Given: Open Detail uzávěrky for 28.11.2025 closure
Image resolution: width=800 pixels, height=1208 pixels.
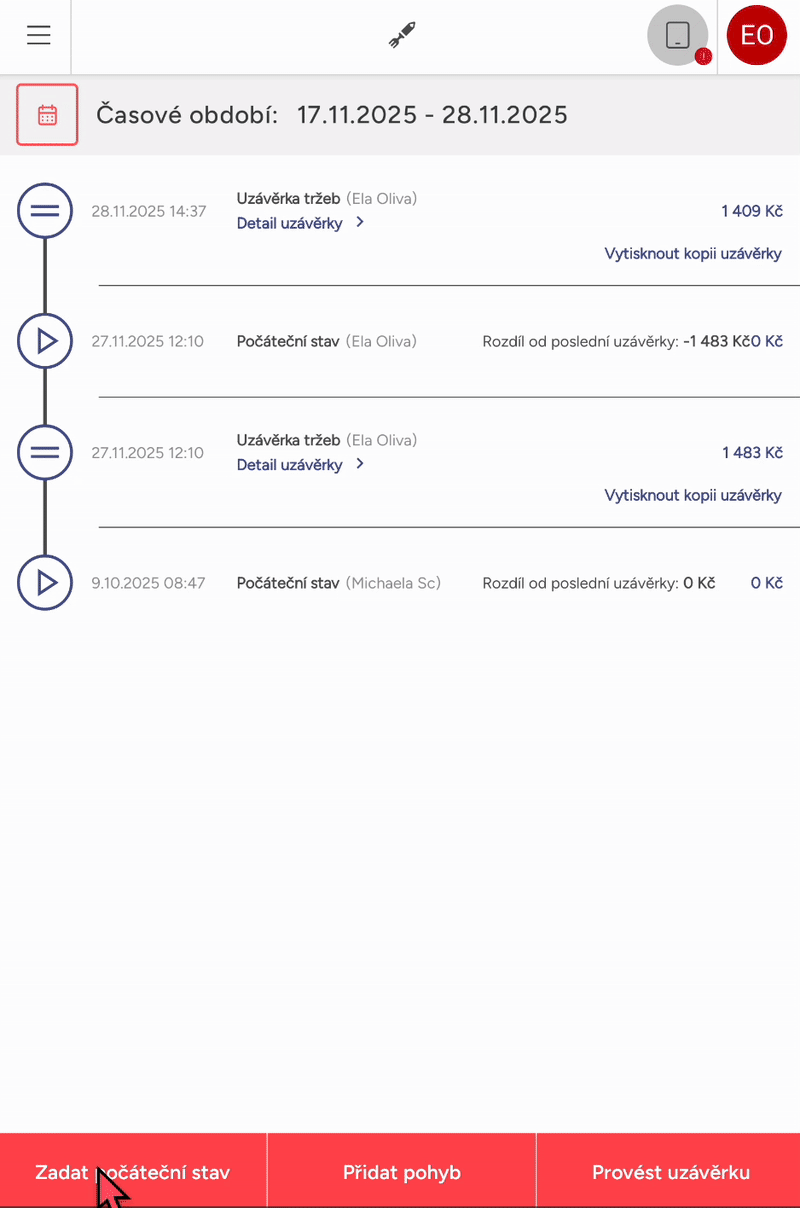Looking at the screenshot, I should pos(289,223).
